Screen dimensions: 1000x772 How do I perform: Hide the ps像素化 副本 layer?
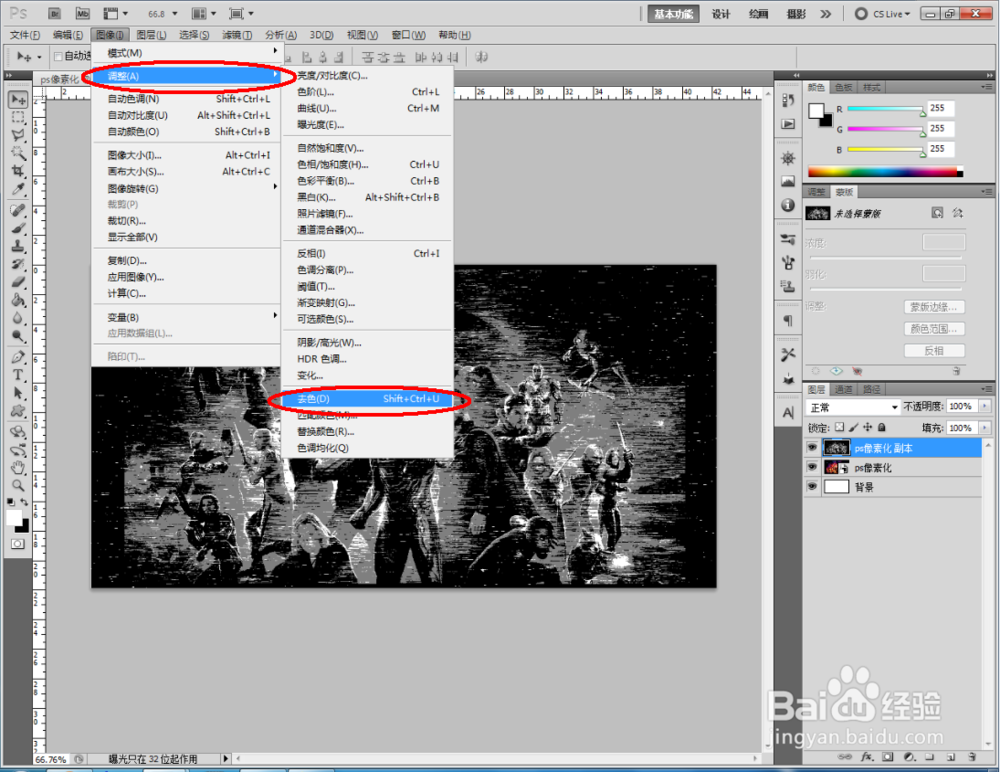(x=812, y=448)
